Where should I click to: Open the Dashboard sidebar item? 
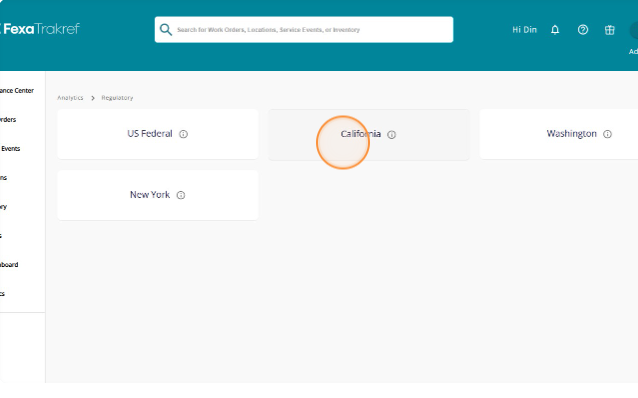(x=9, y=265)
